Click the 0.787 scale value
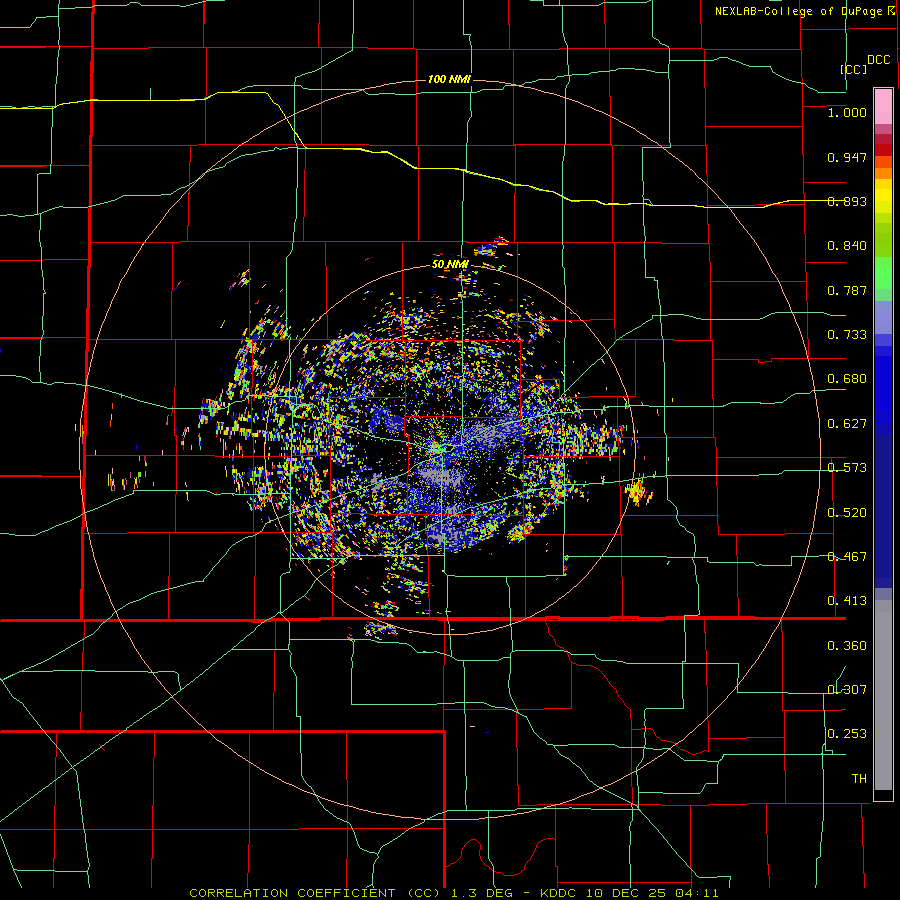Screen dimensions: 900x900 pyautogui.click(x=847, y=290)
